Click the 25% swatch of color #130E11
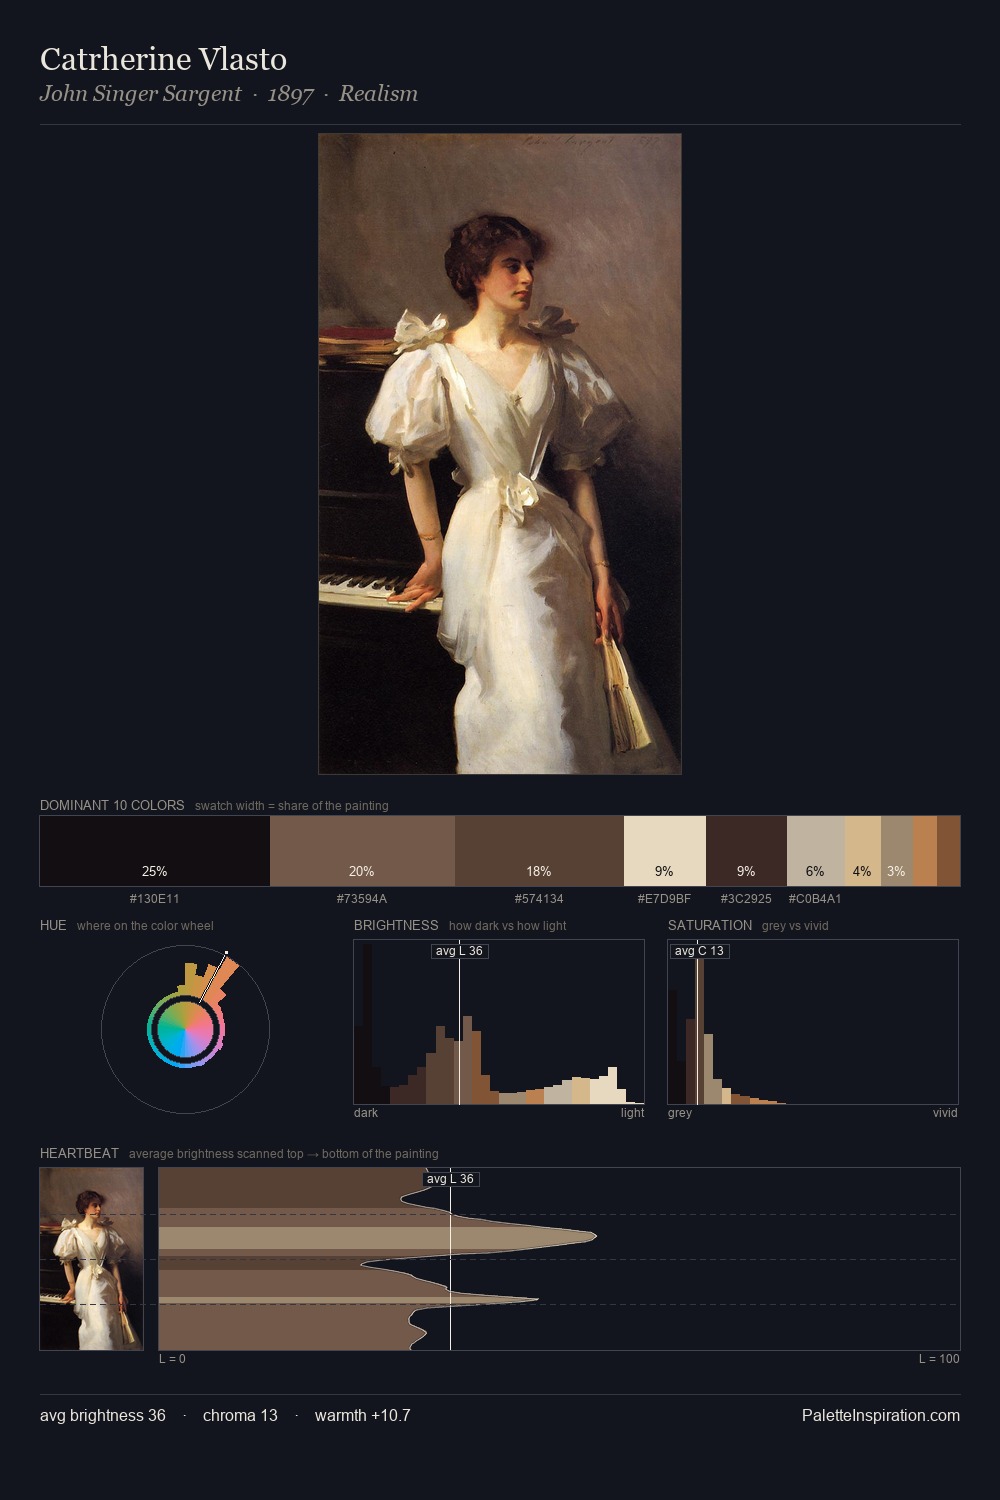The width and height of the screenshot is (1000, 1500). point(155,851)
